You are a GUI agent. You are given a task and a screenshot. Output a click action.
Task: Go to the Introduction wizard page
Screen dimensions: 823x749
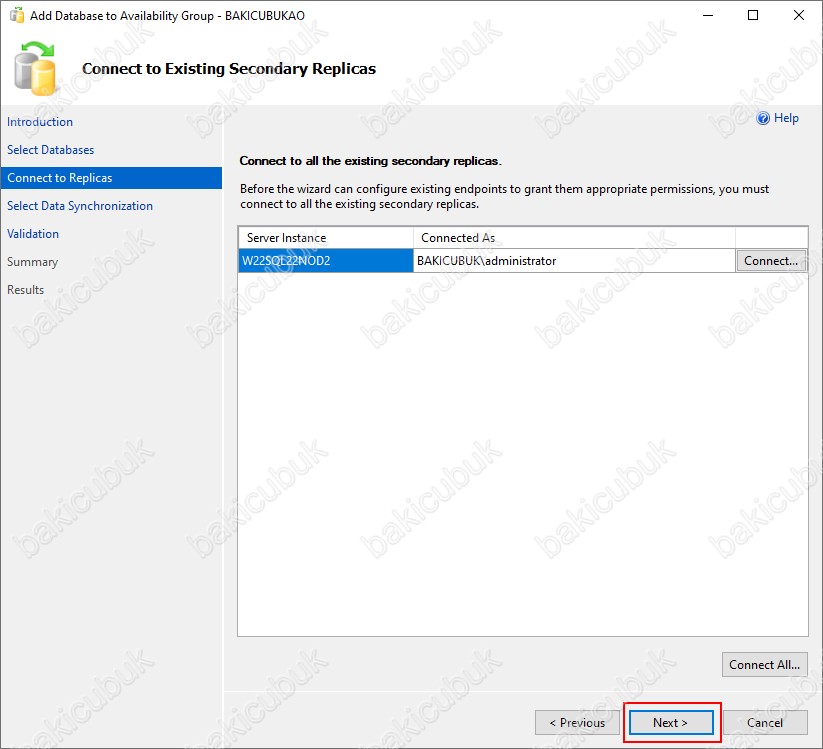(40, 122)
